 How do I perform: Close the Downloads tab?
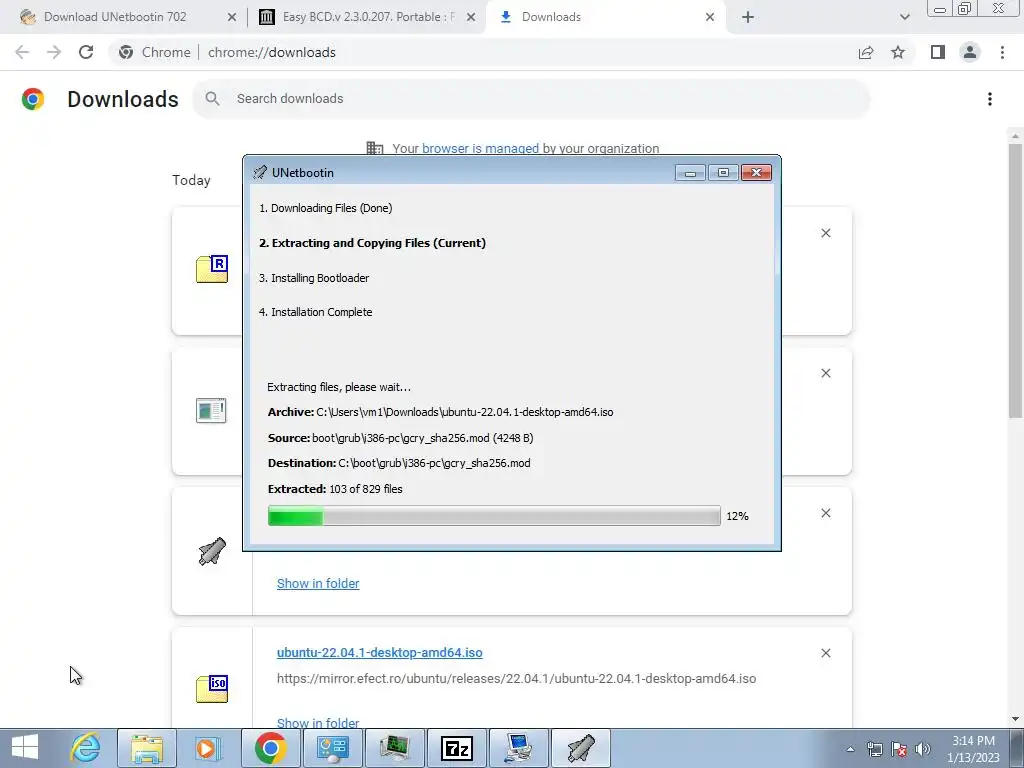710,17
